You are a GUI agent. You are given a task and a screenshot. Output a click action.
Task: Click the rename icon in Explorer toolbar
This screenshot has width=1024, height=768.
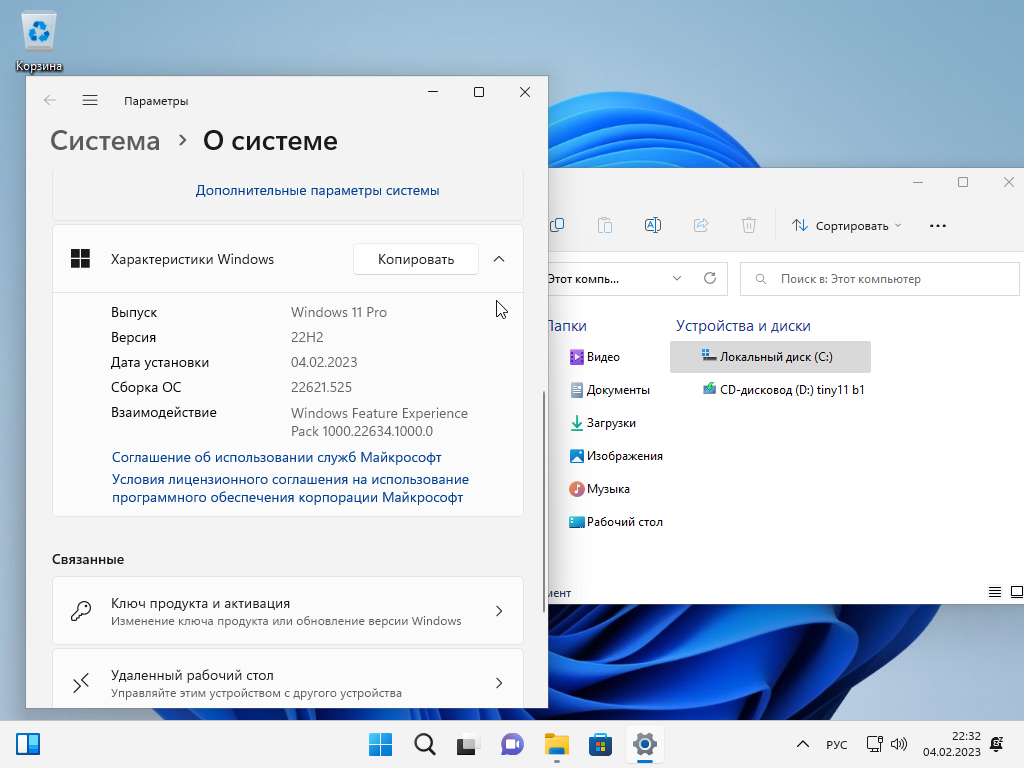[x=652, y=225]
